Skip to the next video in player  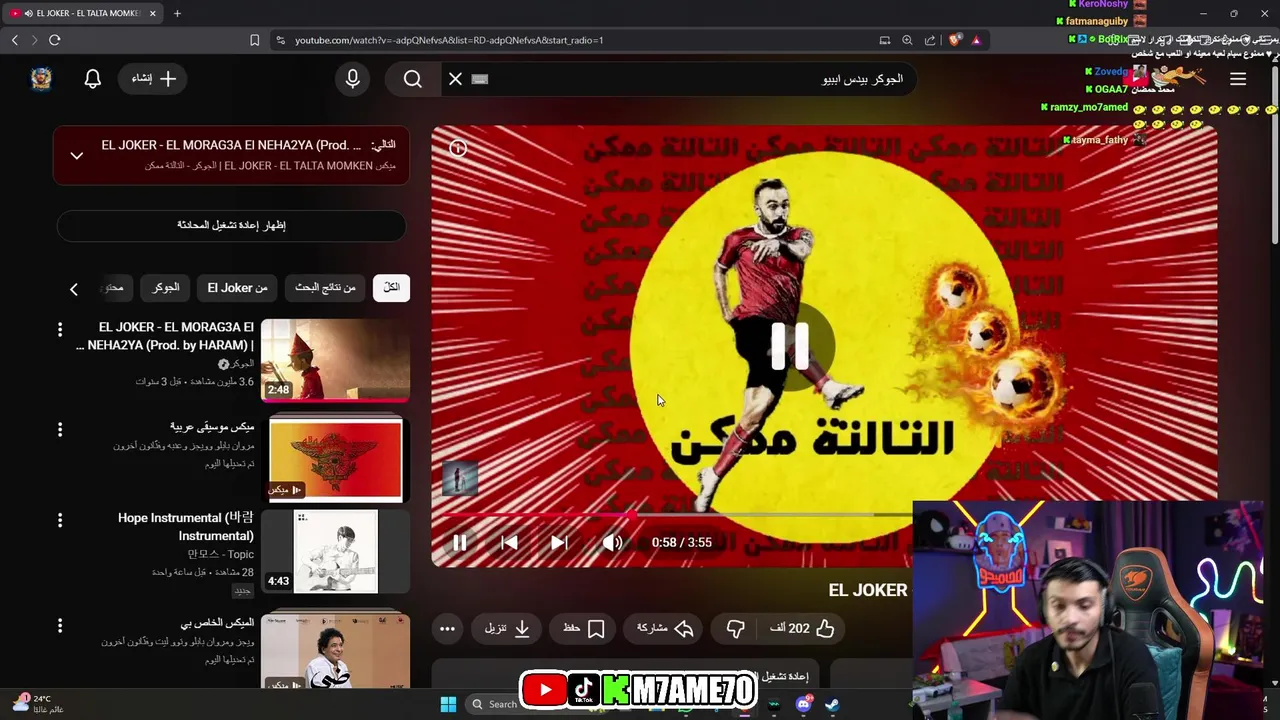pos(559,542)
